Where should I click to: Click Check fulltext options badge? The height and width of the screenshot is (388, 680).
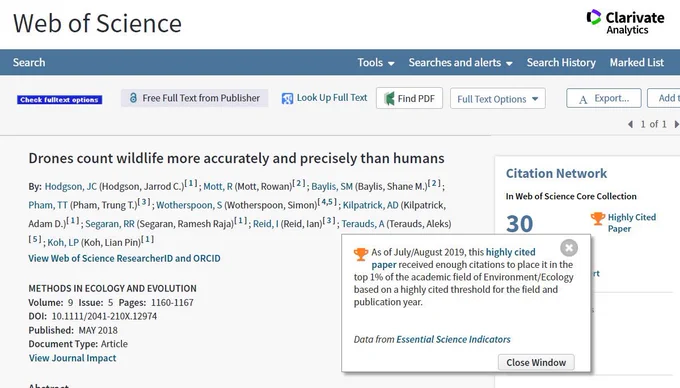[x=60, y=100]
